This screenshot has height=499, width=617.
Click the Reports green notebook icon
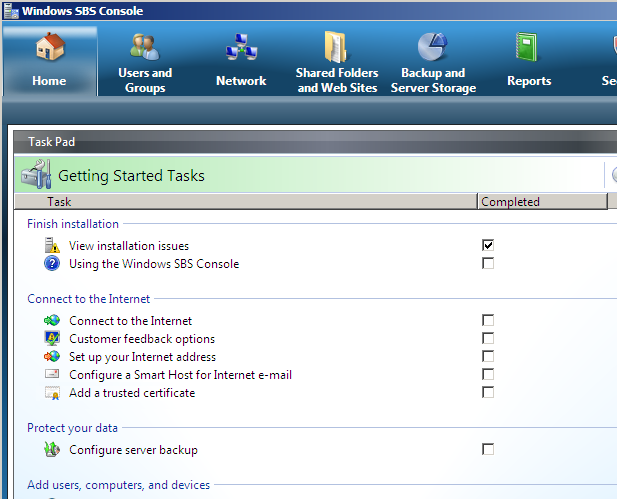[527, 47]
